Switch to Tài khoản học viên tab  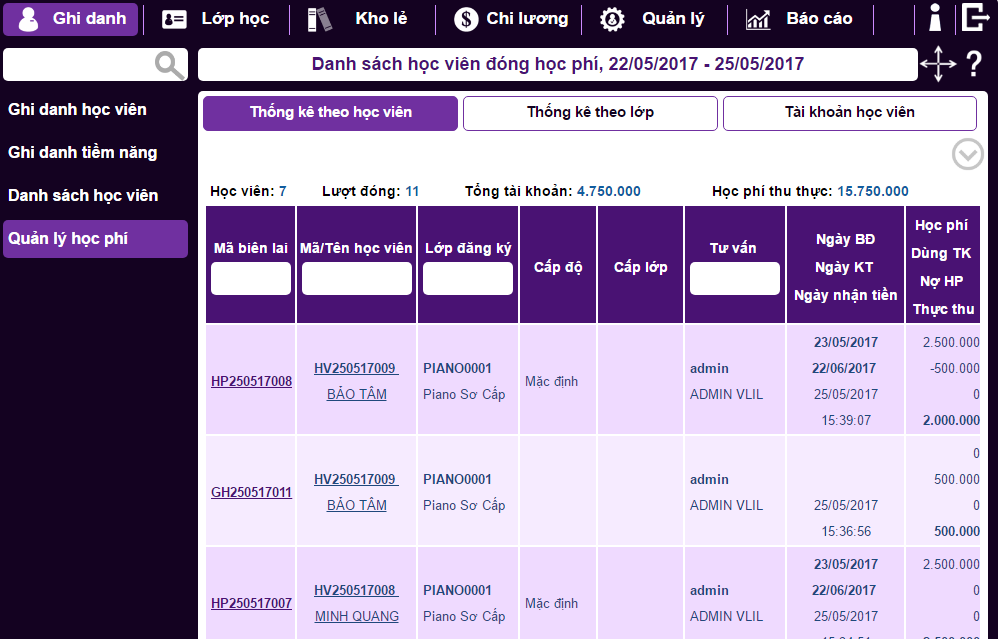click(849, 113)
